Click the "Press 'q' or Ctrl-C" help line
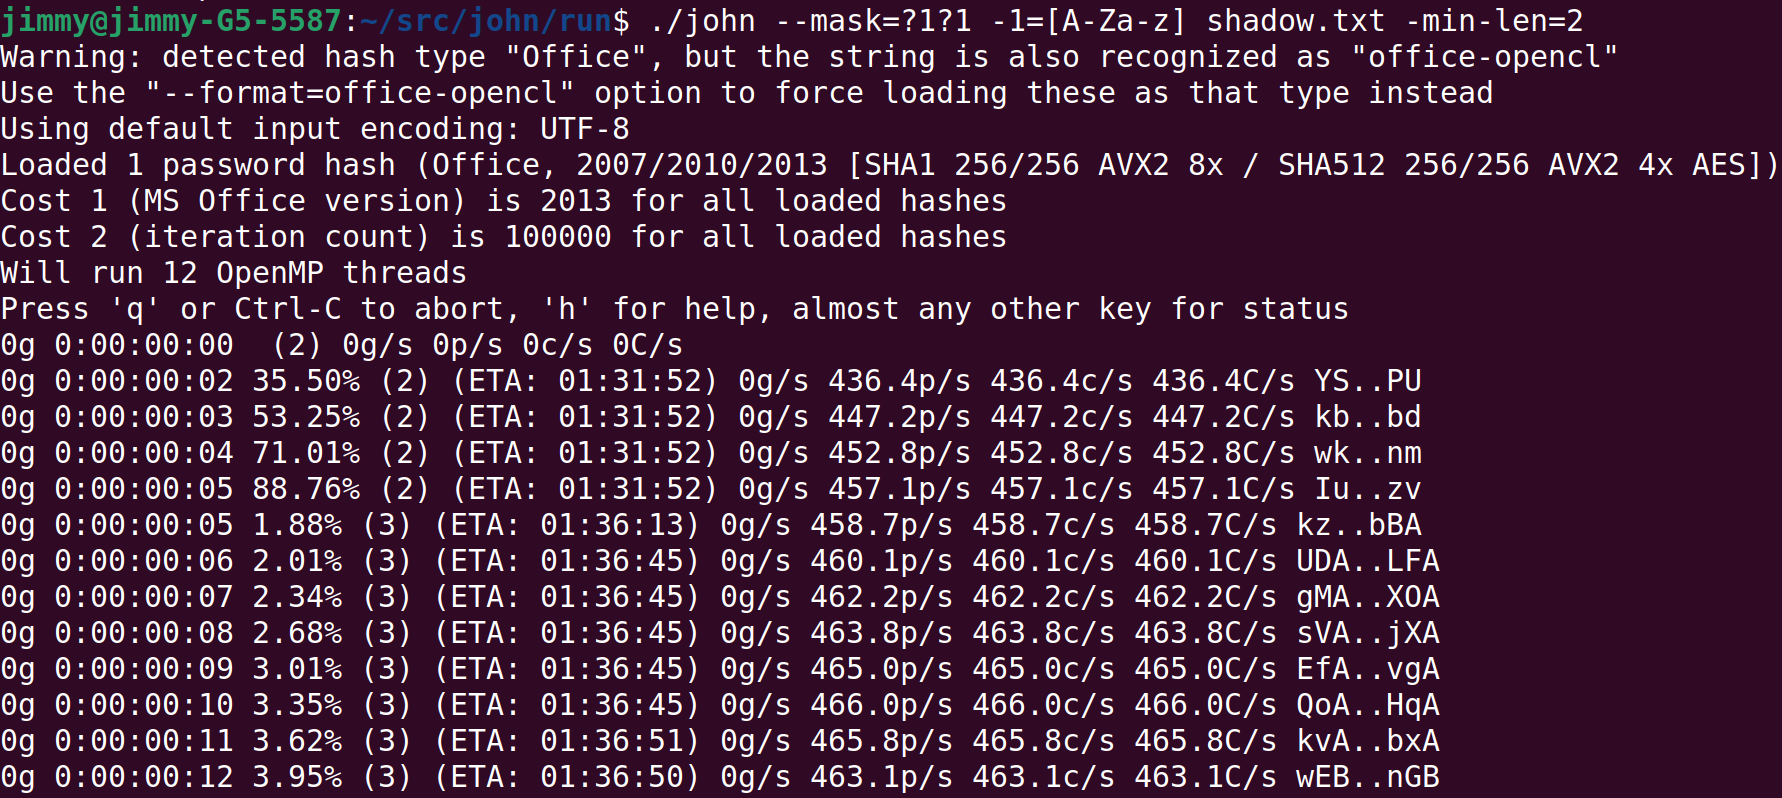The width and height of the screenshot is (1782, 798). [x=675, y=309]
